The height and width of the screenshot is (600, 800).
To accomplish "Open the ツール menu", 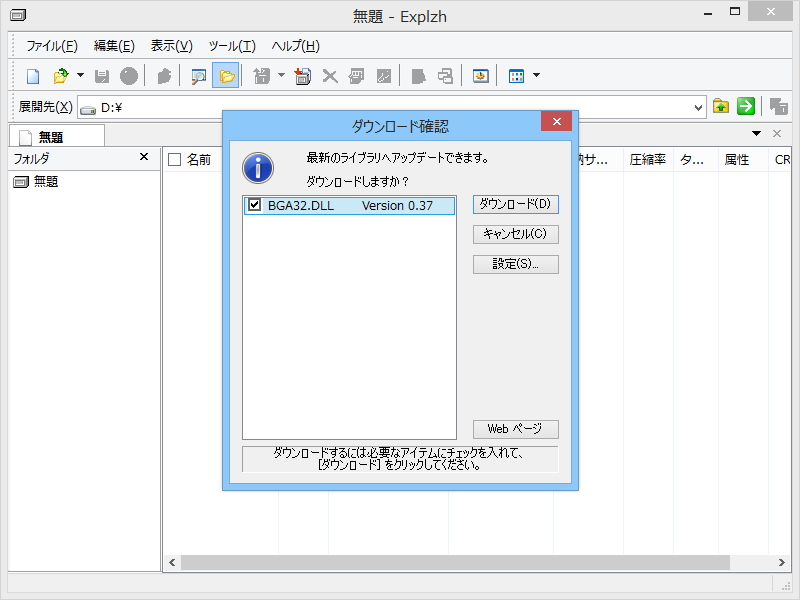I will click(x=232, y=45).
